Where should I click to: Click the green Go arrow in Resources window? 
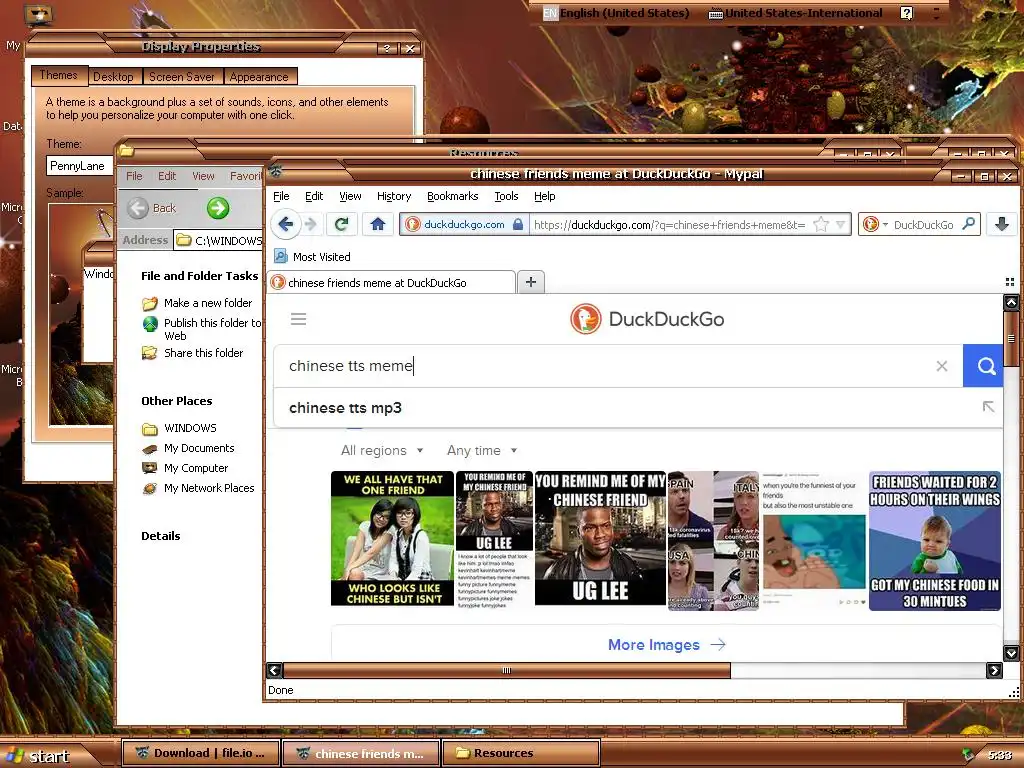click(218, 208)
